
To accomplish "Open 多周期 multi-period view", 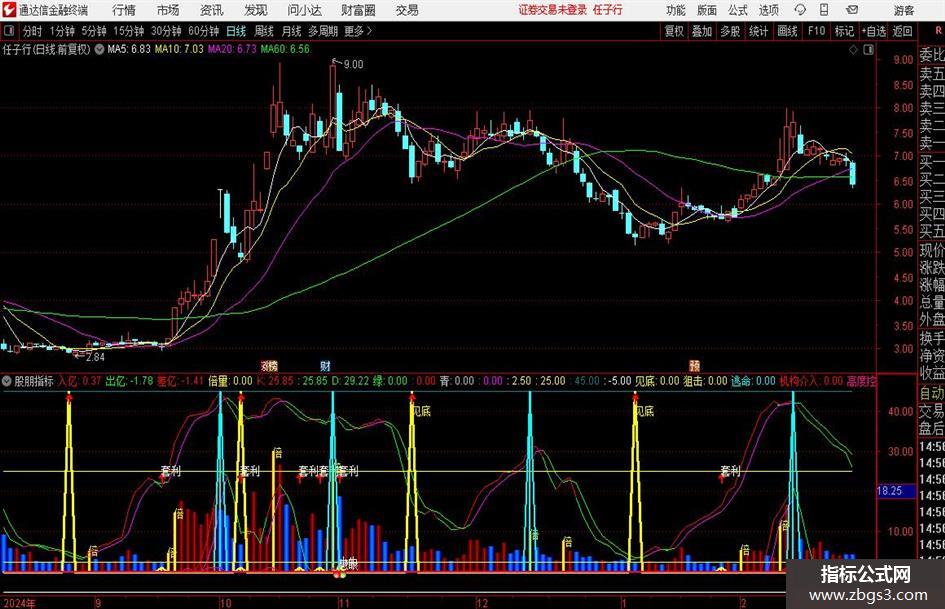I will click(x=323, y=31).
